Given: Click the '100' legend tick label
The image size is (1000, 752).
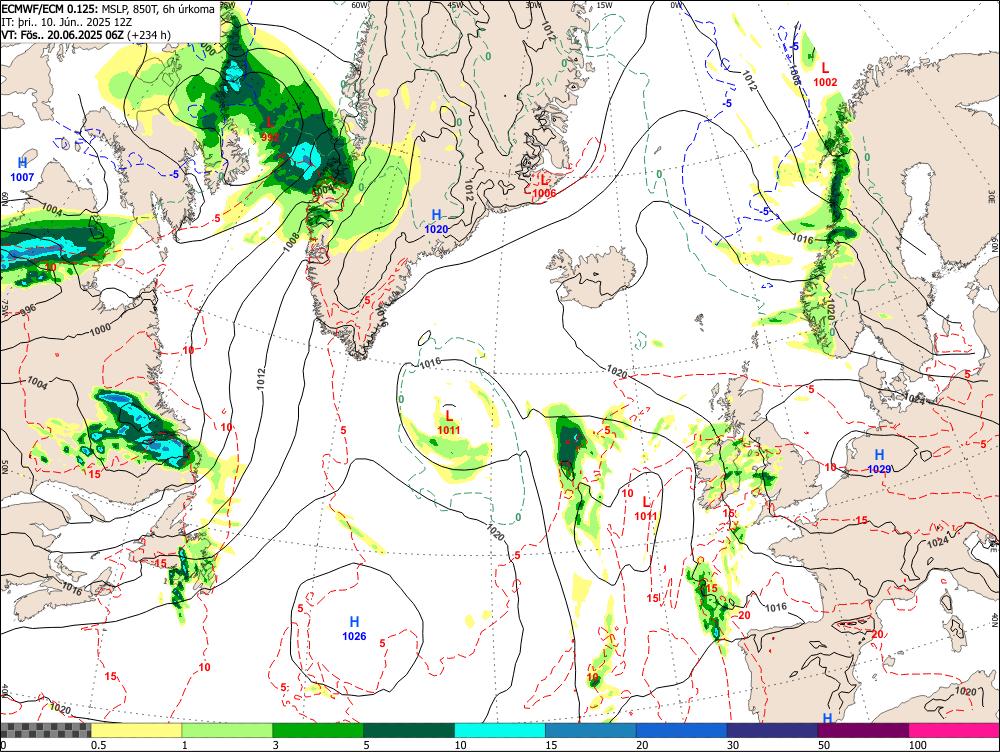Looking at the screenshot, I should (918, 745).
